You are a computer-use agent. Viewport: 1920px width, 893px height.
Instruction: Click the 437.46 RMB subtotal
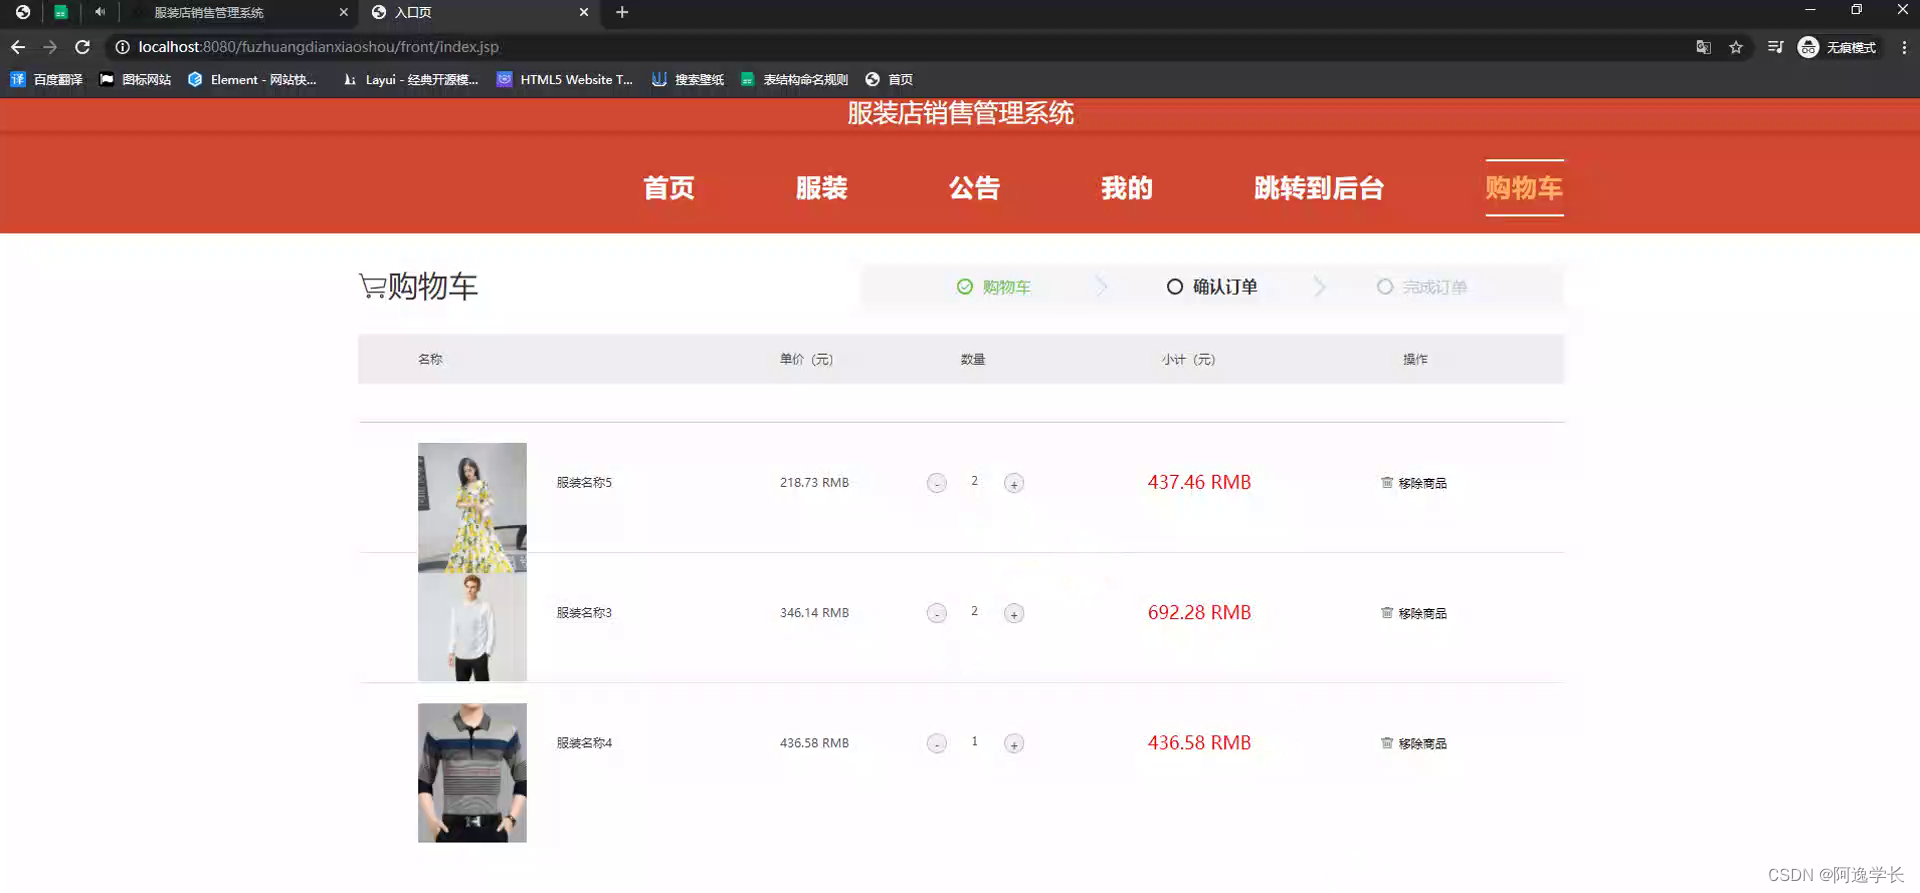click(1199, 482)
